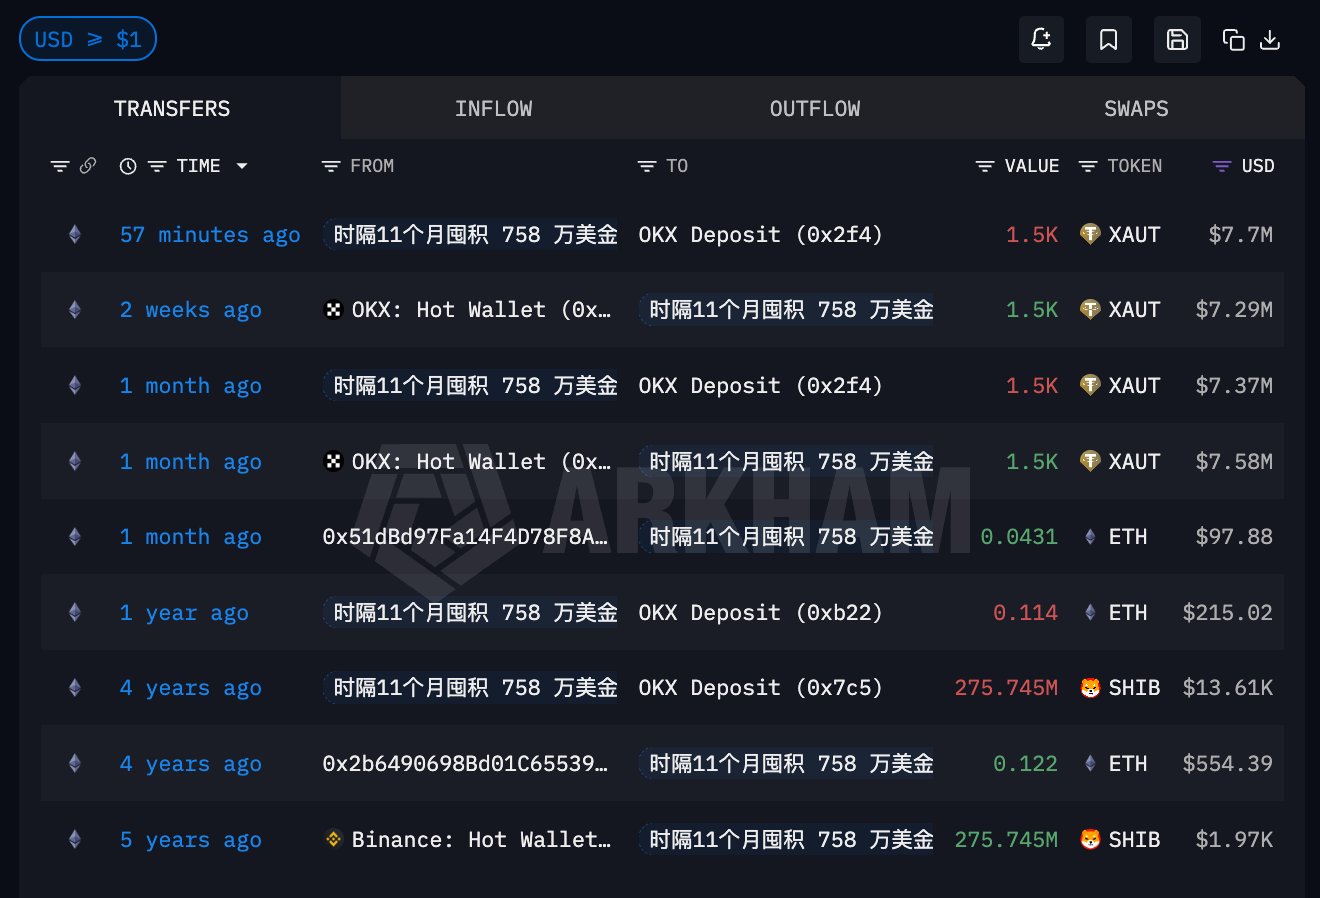Open OKX Deposit (0x7c5) address
Image resolution: width=1320 pixels, height=898 pixels.
[x=761, y=688]
